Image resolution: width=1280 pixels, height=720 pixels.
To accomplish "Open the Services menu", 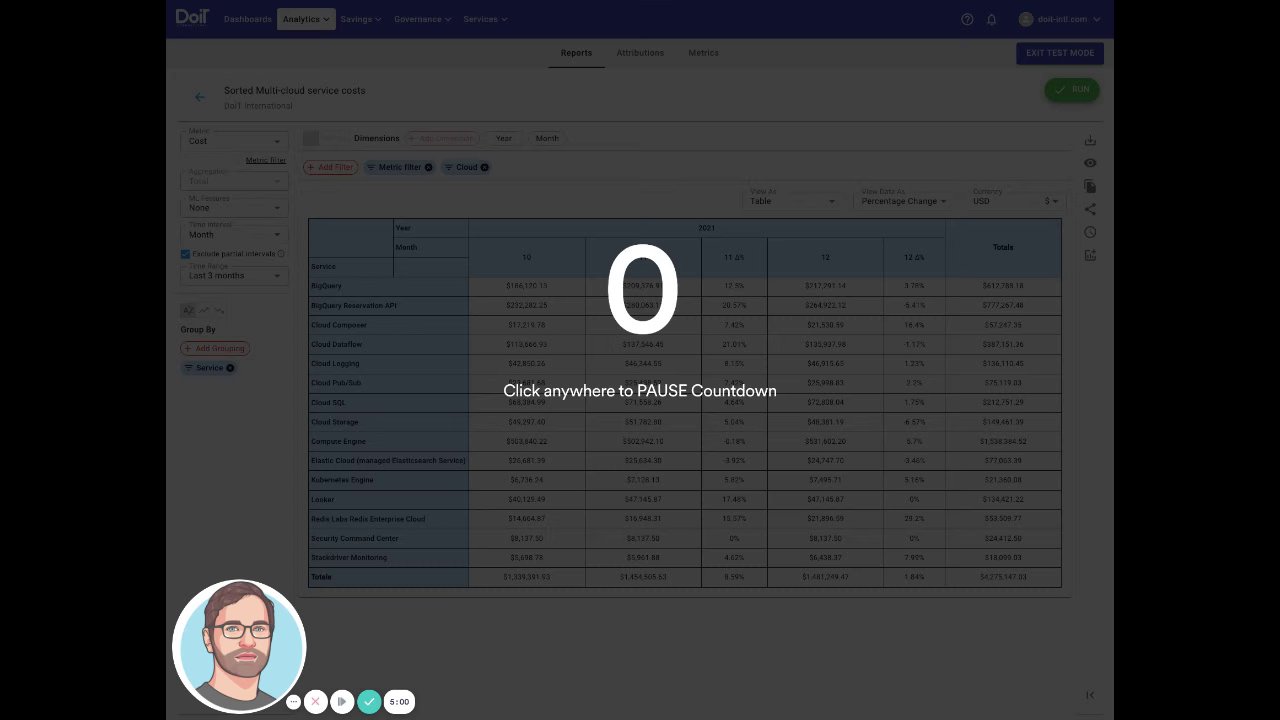I will [485, 19].
